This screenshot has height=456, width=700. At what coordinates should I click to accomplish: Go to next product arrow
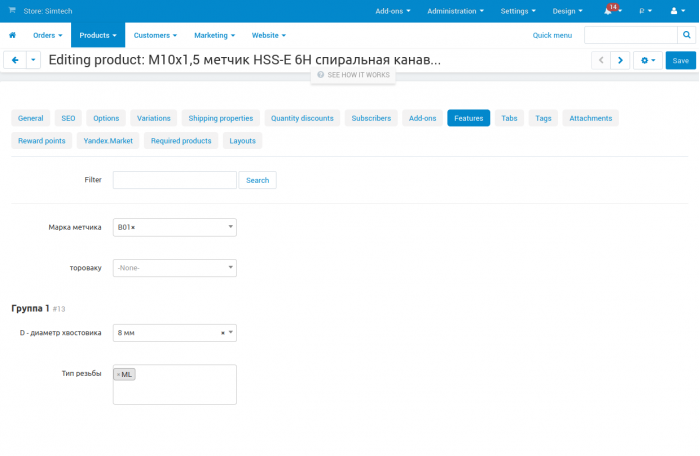click(620, 60)
